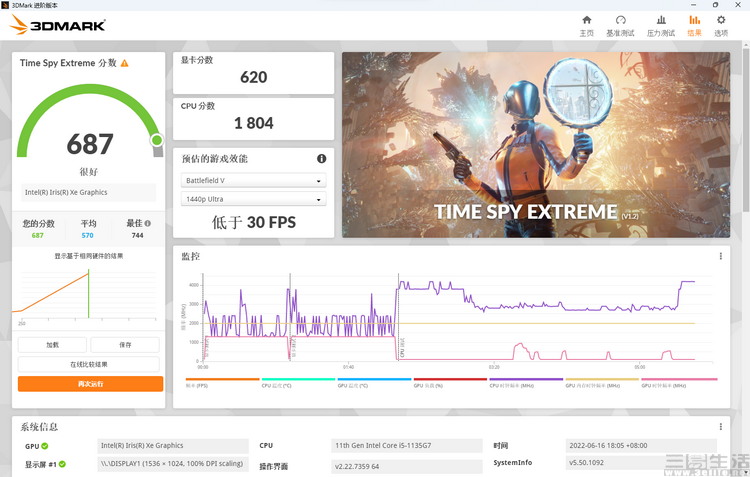Click the time field 2022-06-16 18:05

pos(641,445)
